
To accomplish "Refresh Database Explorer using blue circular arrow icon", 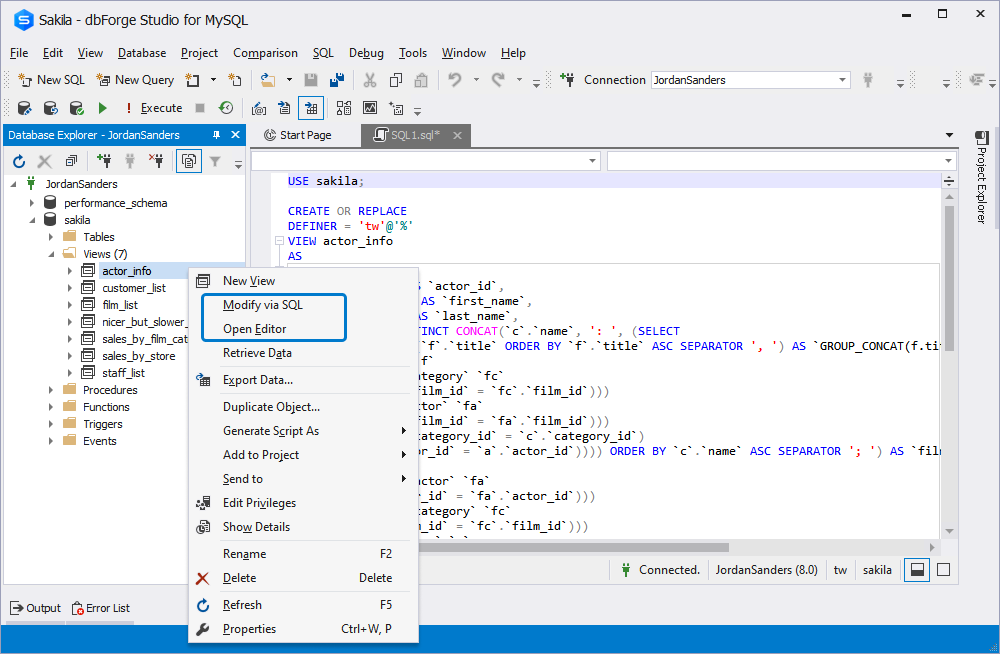I will (x=19, y=161).
